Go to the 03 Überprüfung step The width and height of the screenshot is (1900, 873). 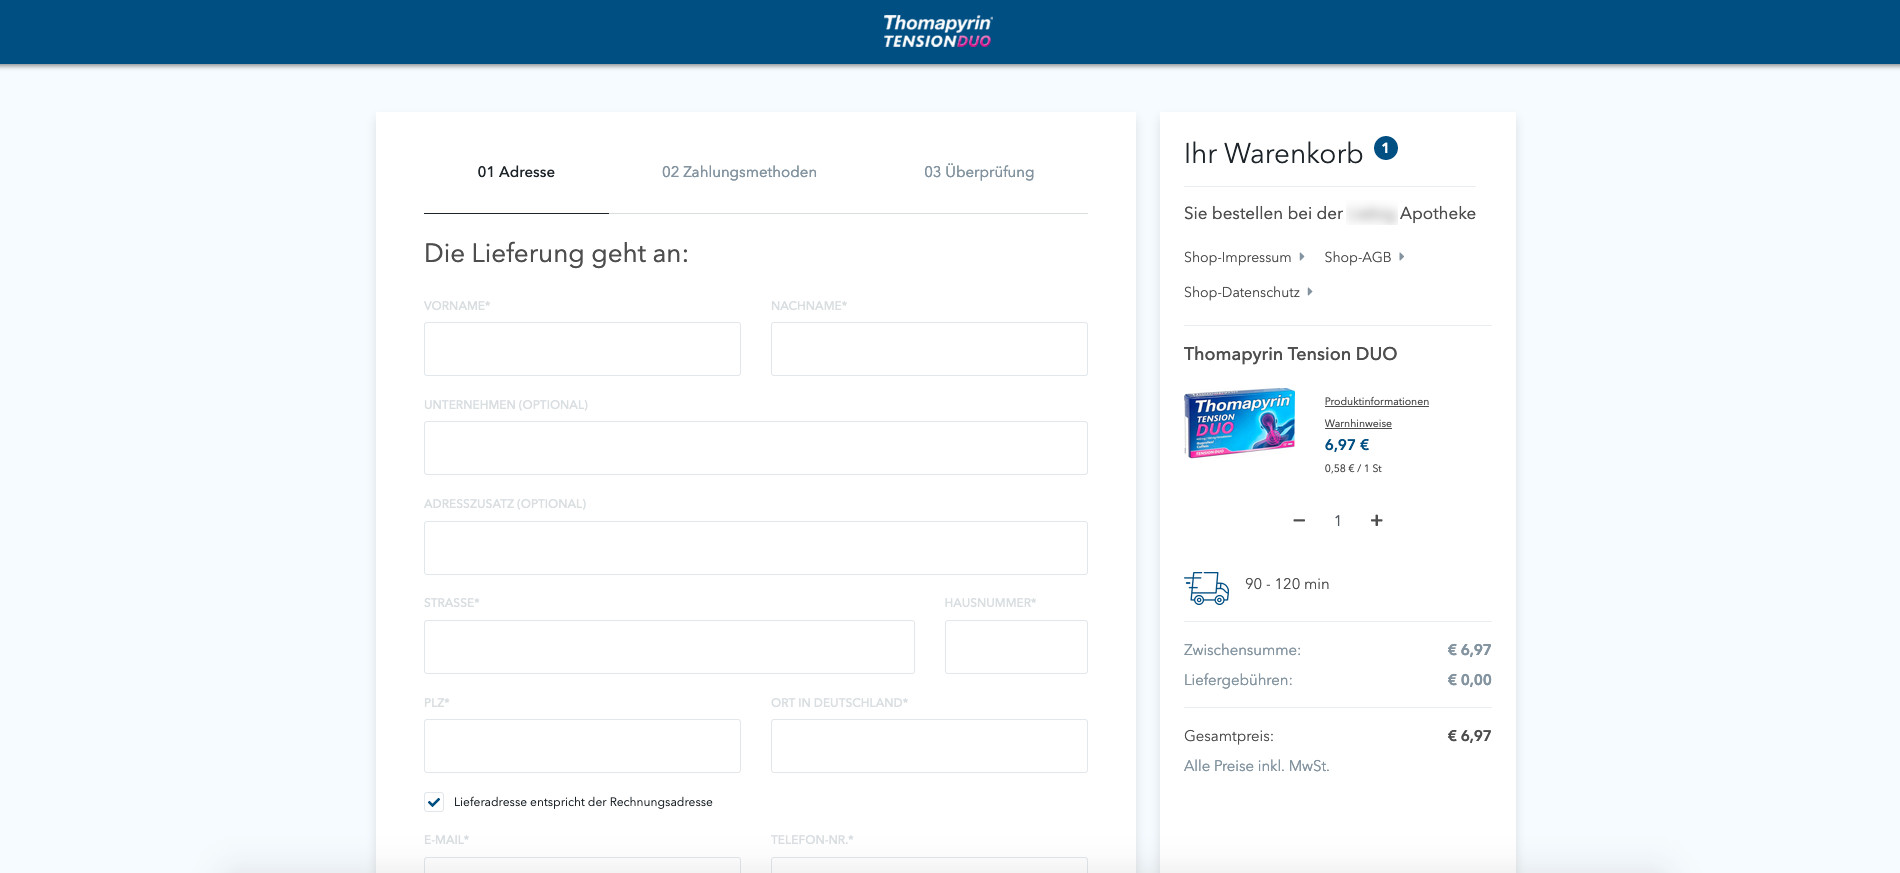pyautogui.click(x=978, y=172)
